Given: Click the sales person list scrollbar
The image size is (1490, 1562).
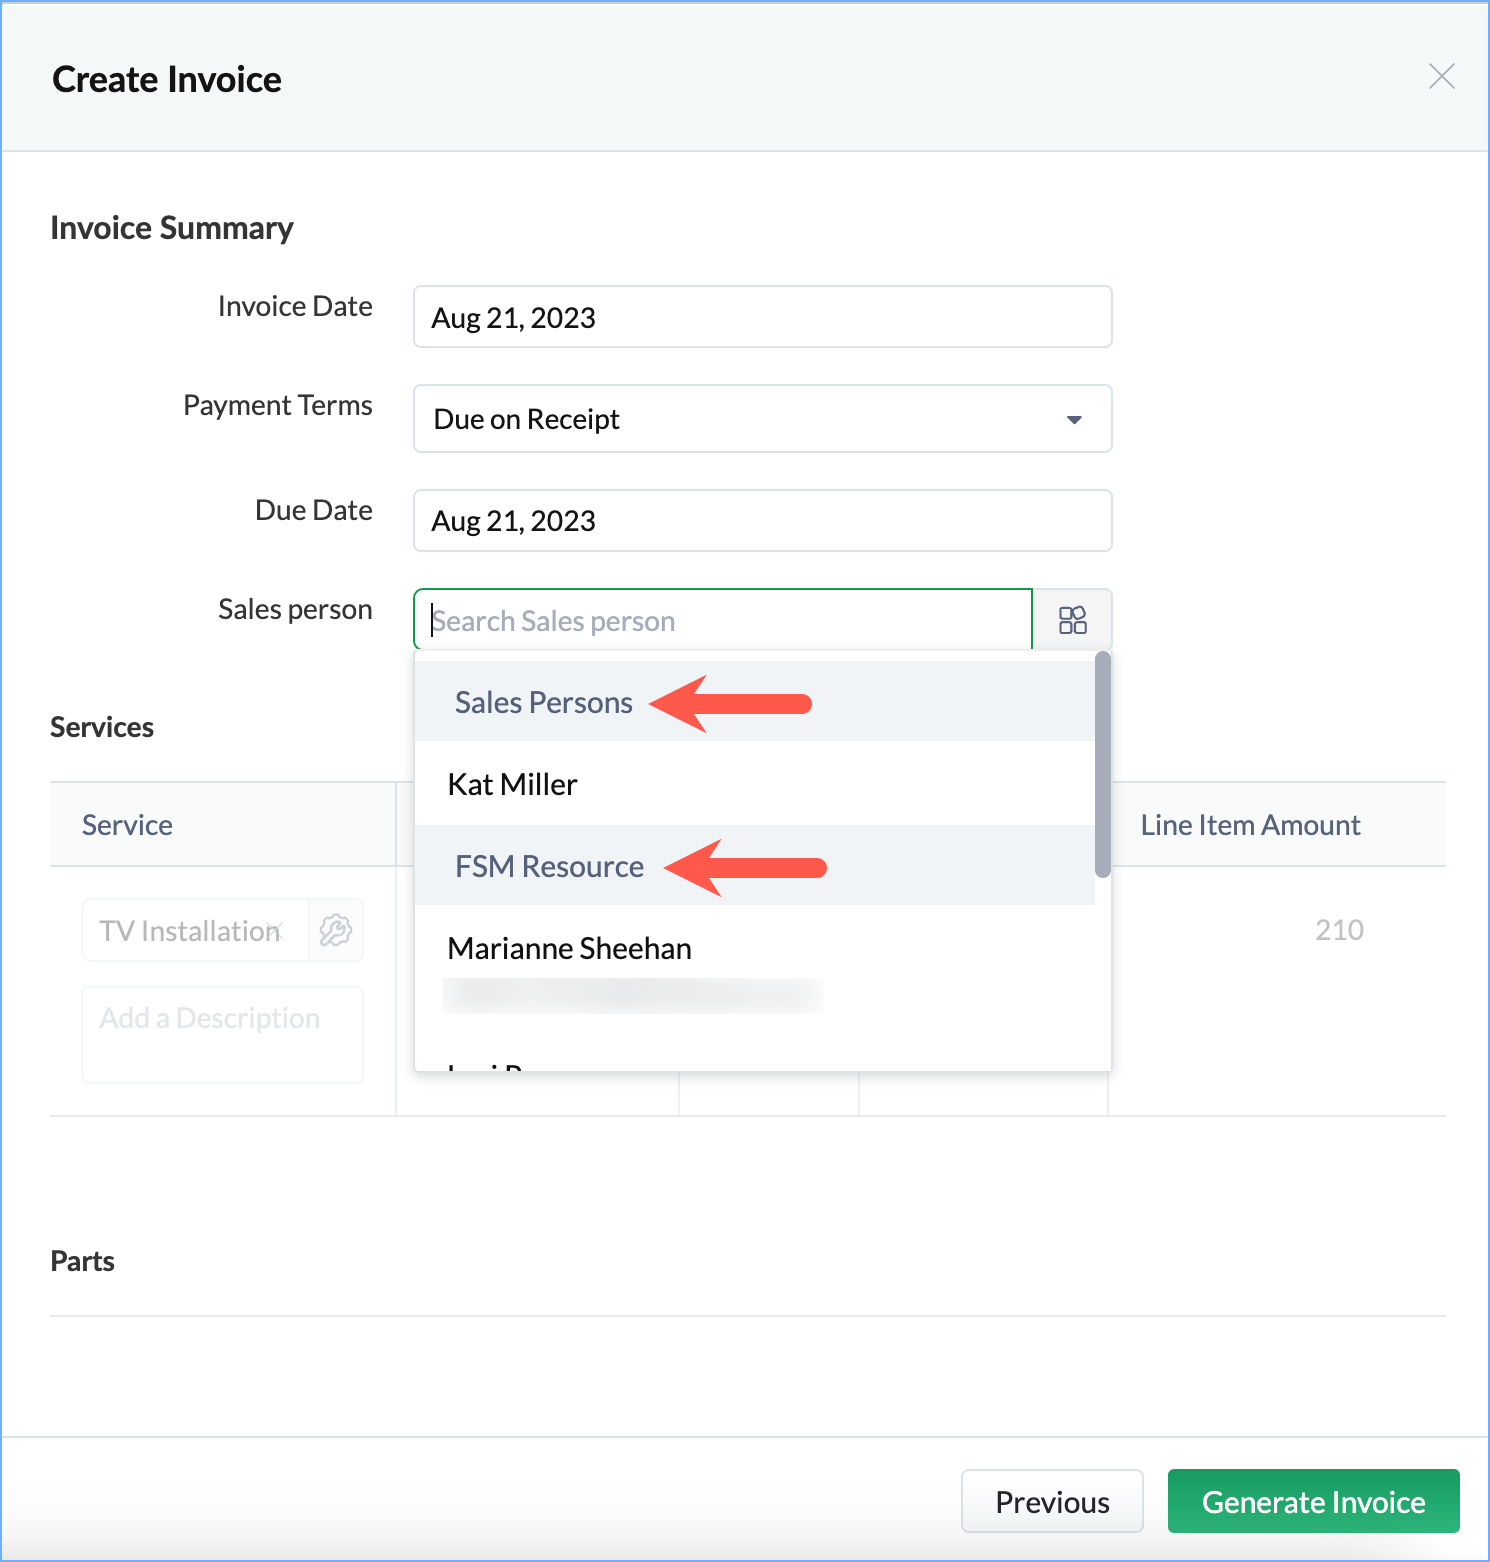Looking at the screenshot, I should (1102, 764).
